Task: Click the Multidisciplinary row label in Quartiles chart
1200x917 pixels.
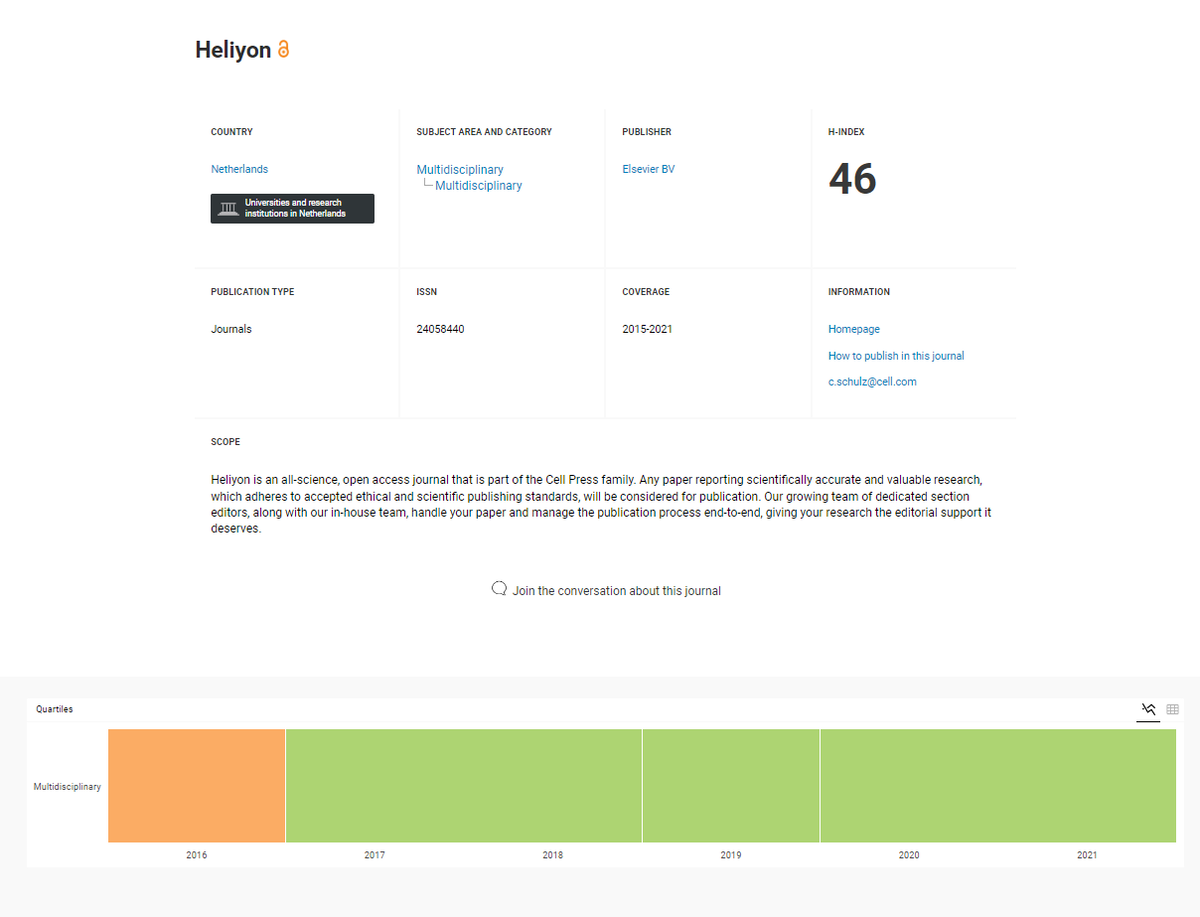Action: click(x=67, y=787)
